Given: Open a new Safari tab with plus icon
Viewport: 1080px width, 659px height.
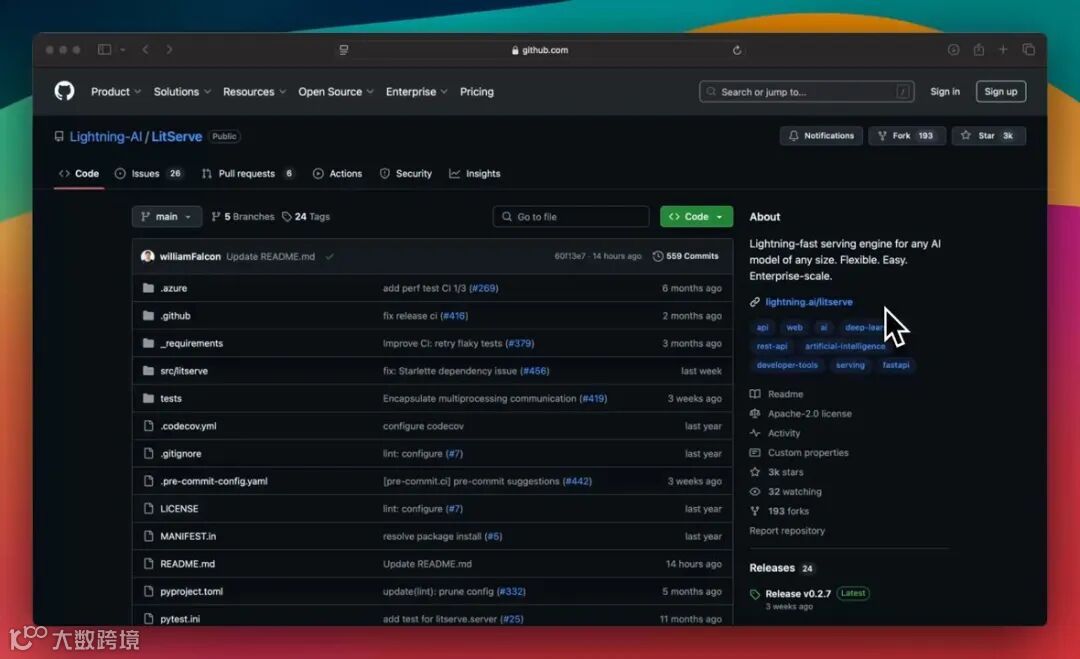Looking at the screenshot, I should (x=1003, y=50).
